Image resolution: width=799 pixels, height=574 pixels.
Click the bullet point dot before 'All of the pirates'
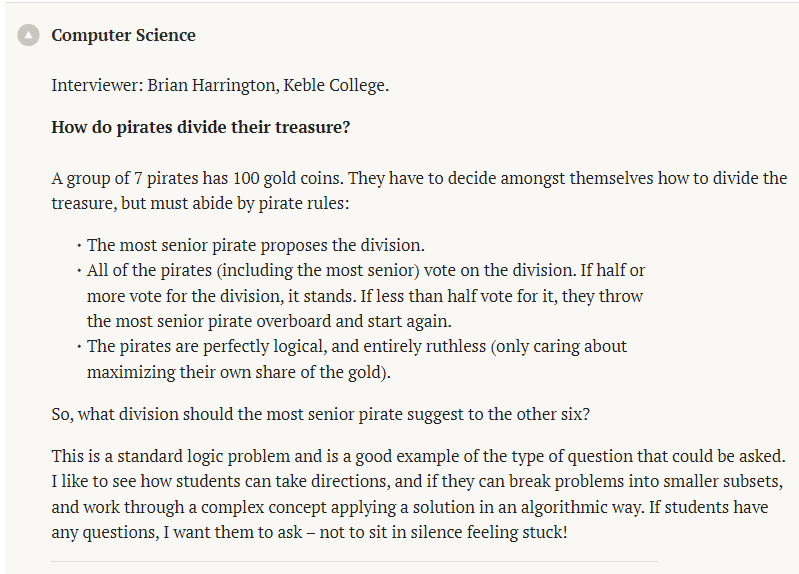pyautogui.click(x=79, y=270)
